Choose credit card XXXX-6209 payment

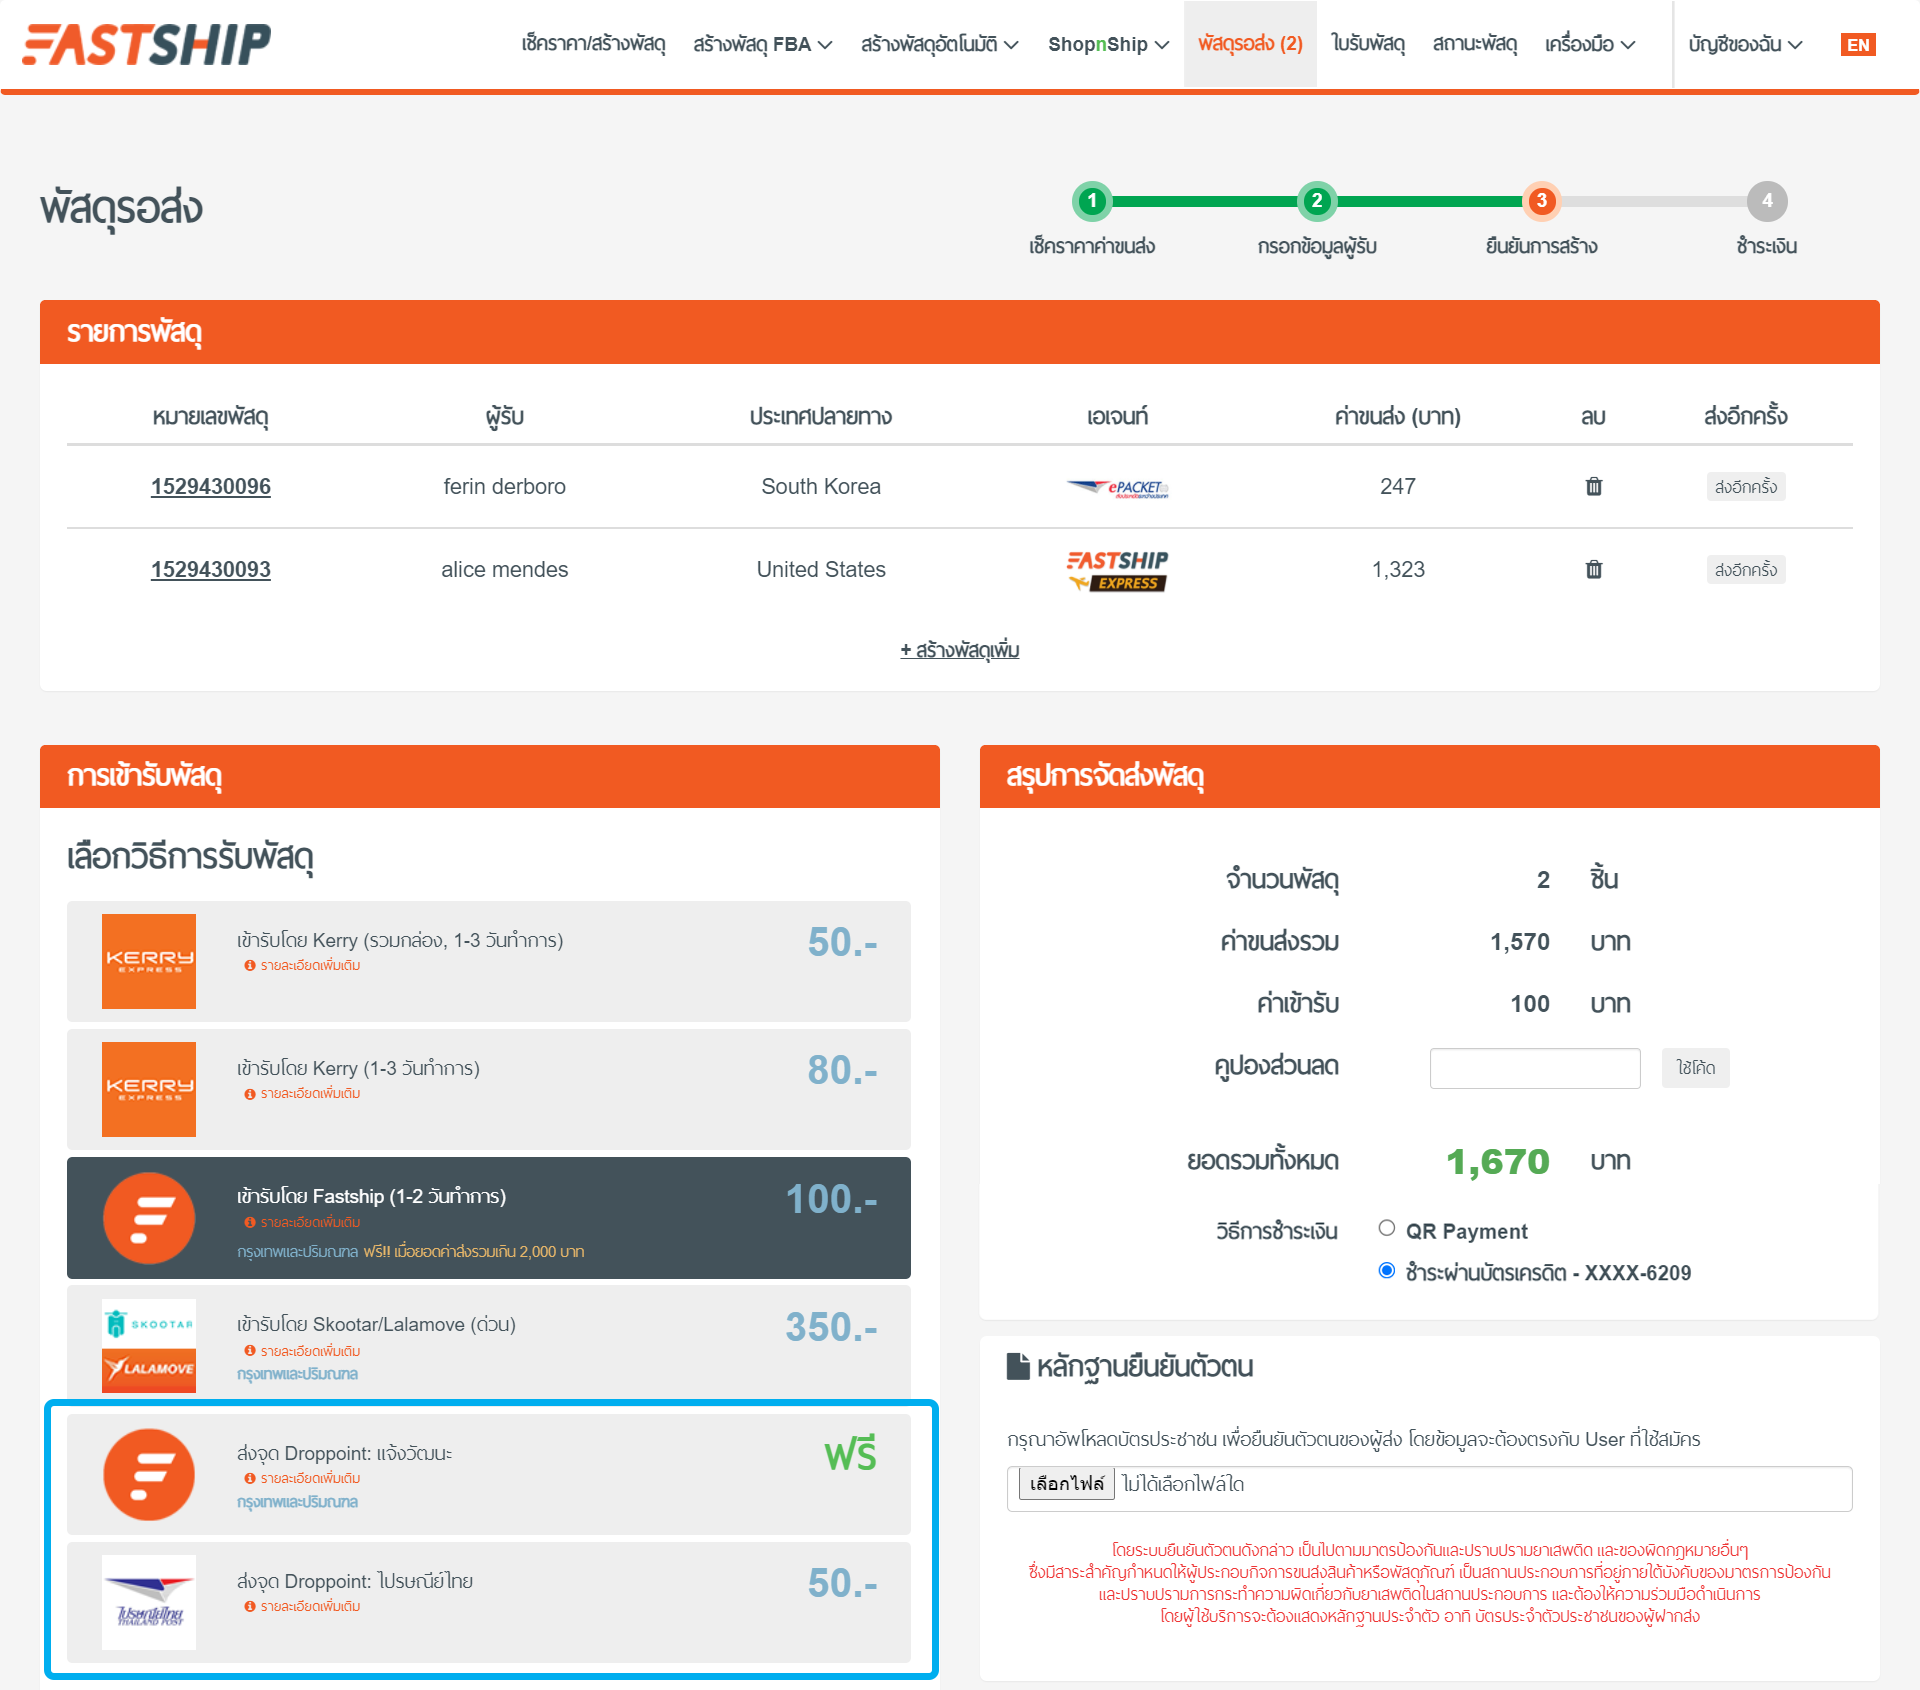[x=1387, y=1271]
